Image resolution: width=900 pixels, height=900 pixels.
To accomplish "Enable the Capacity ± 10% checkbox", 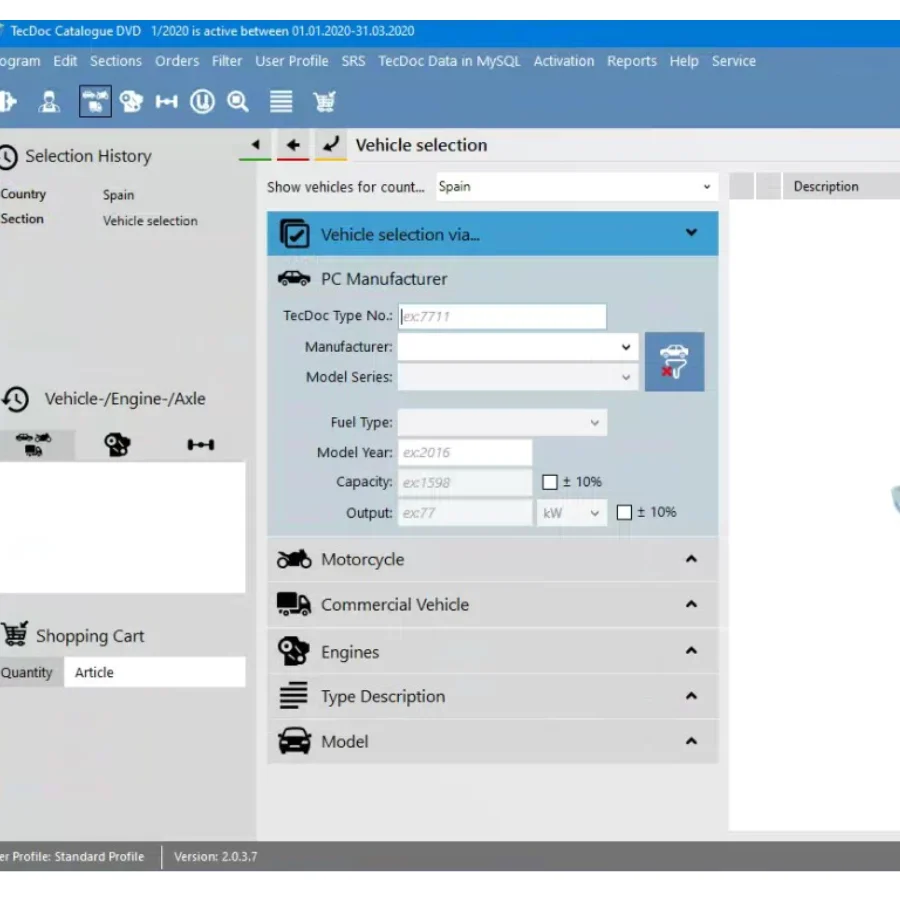I will tap(549, 482).
